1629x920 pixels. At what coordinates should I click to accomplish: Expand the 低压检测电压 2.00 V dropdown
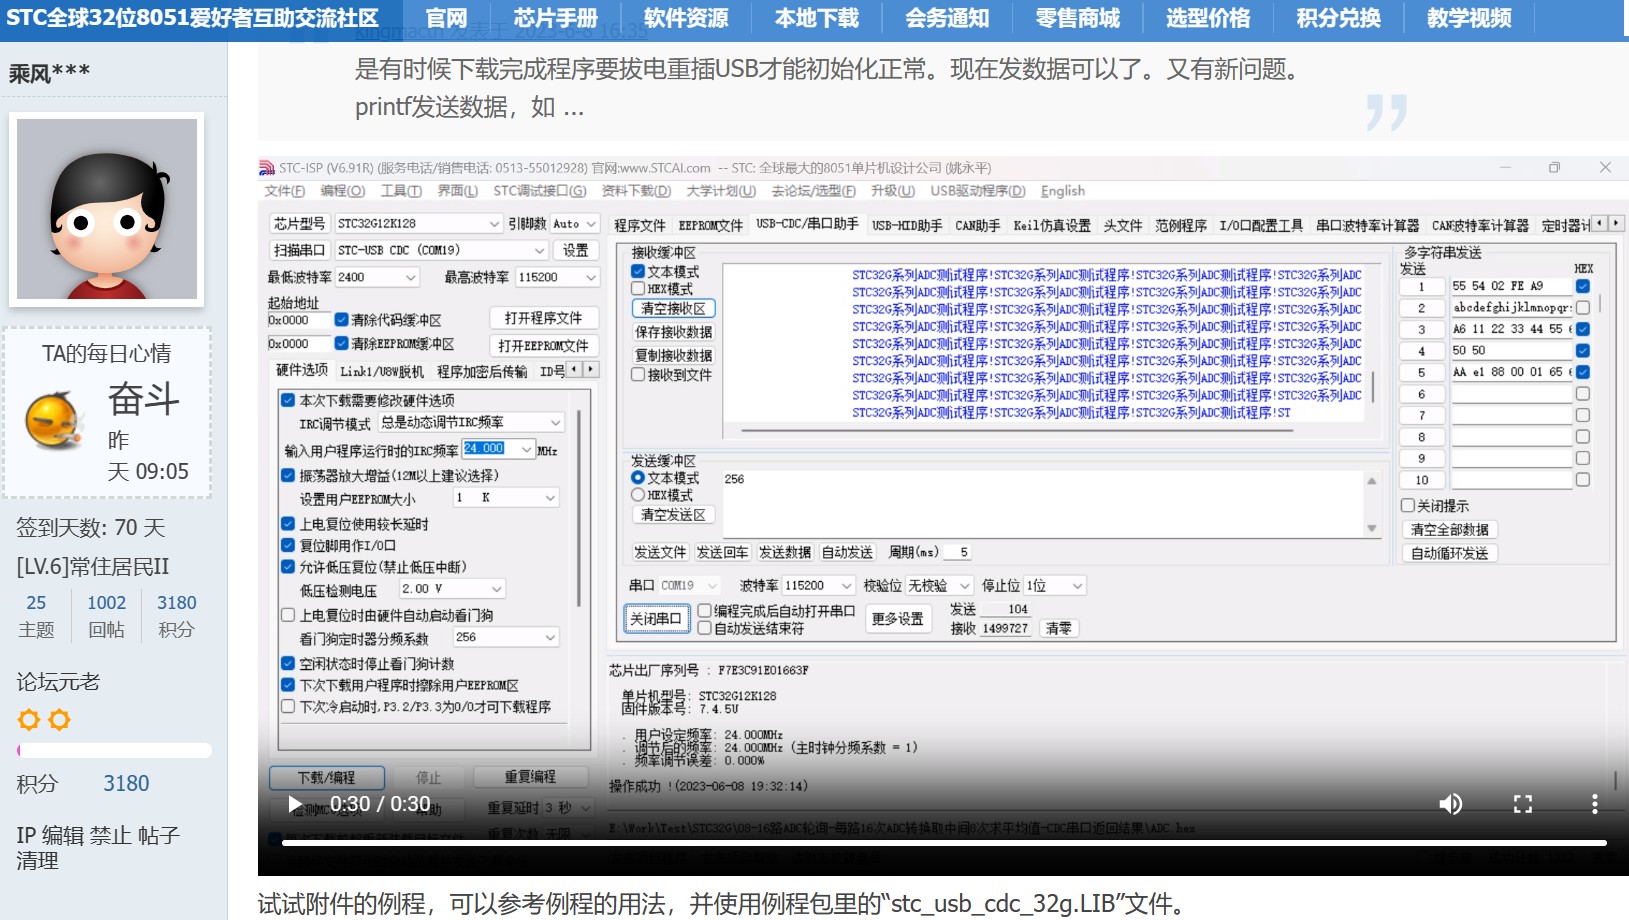point(496,589)
